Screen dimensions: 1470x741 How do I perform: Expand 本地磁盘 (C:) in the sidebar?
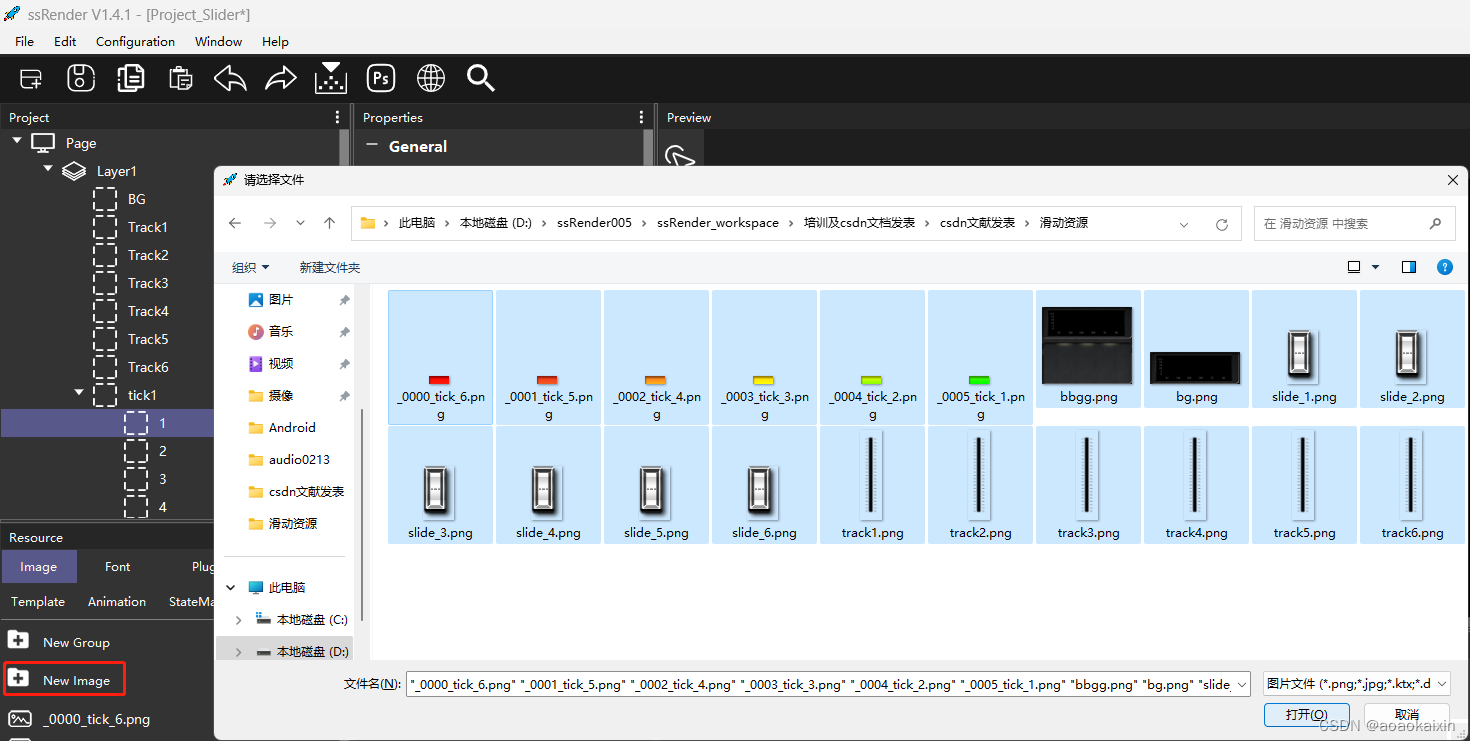[x=238, y=619]
